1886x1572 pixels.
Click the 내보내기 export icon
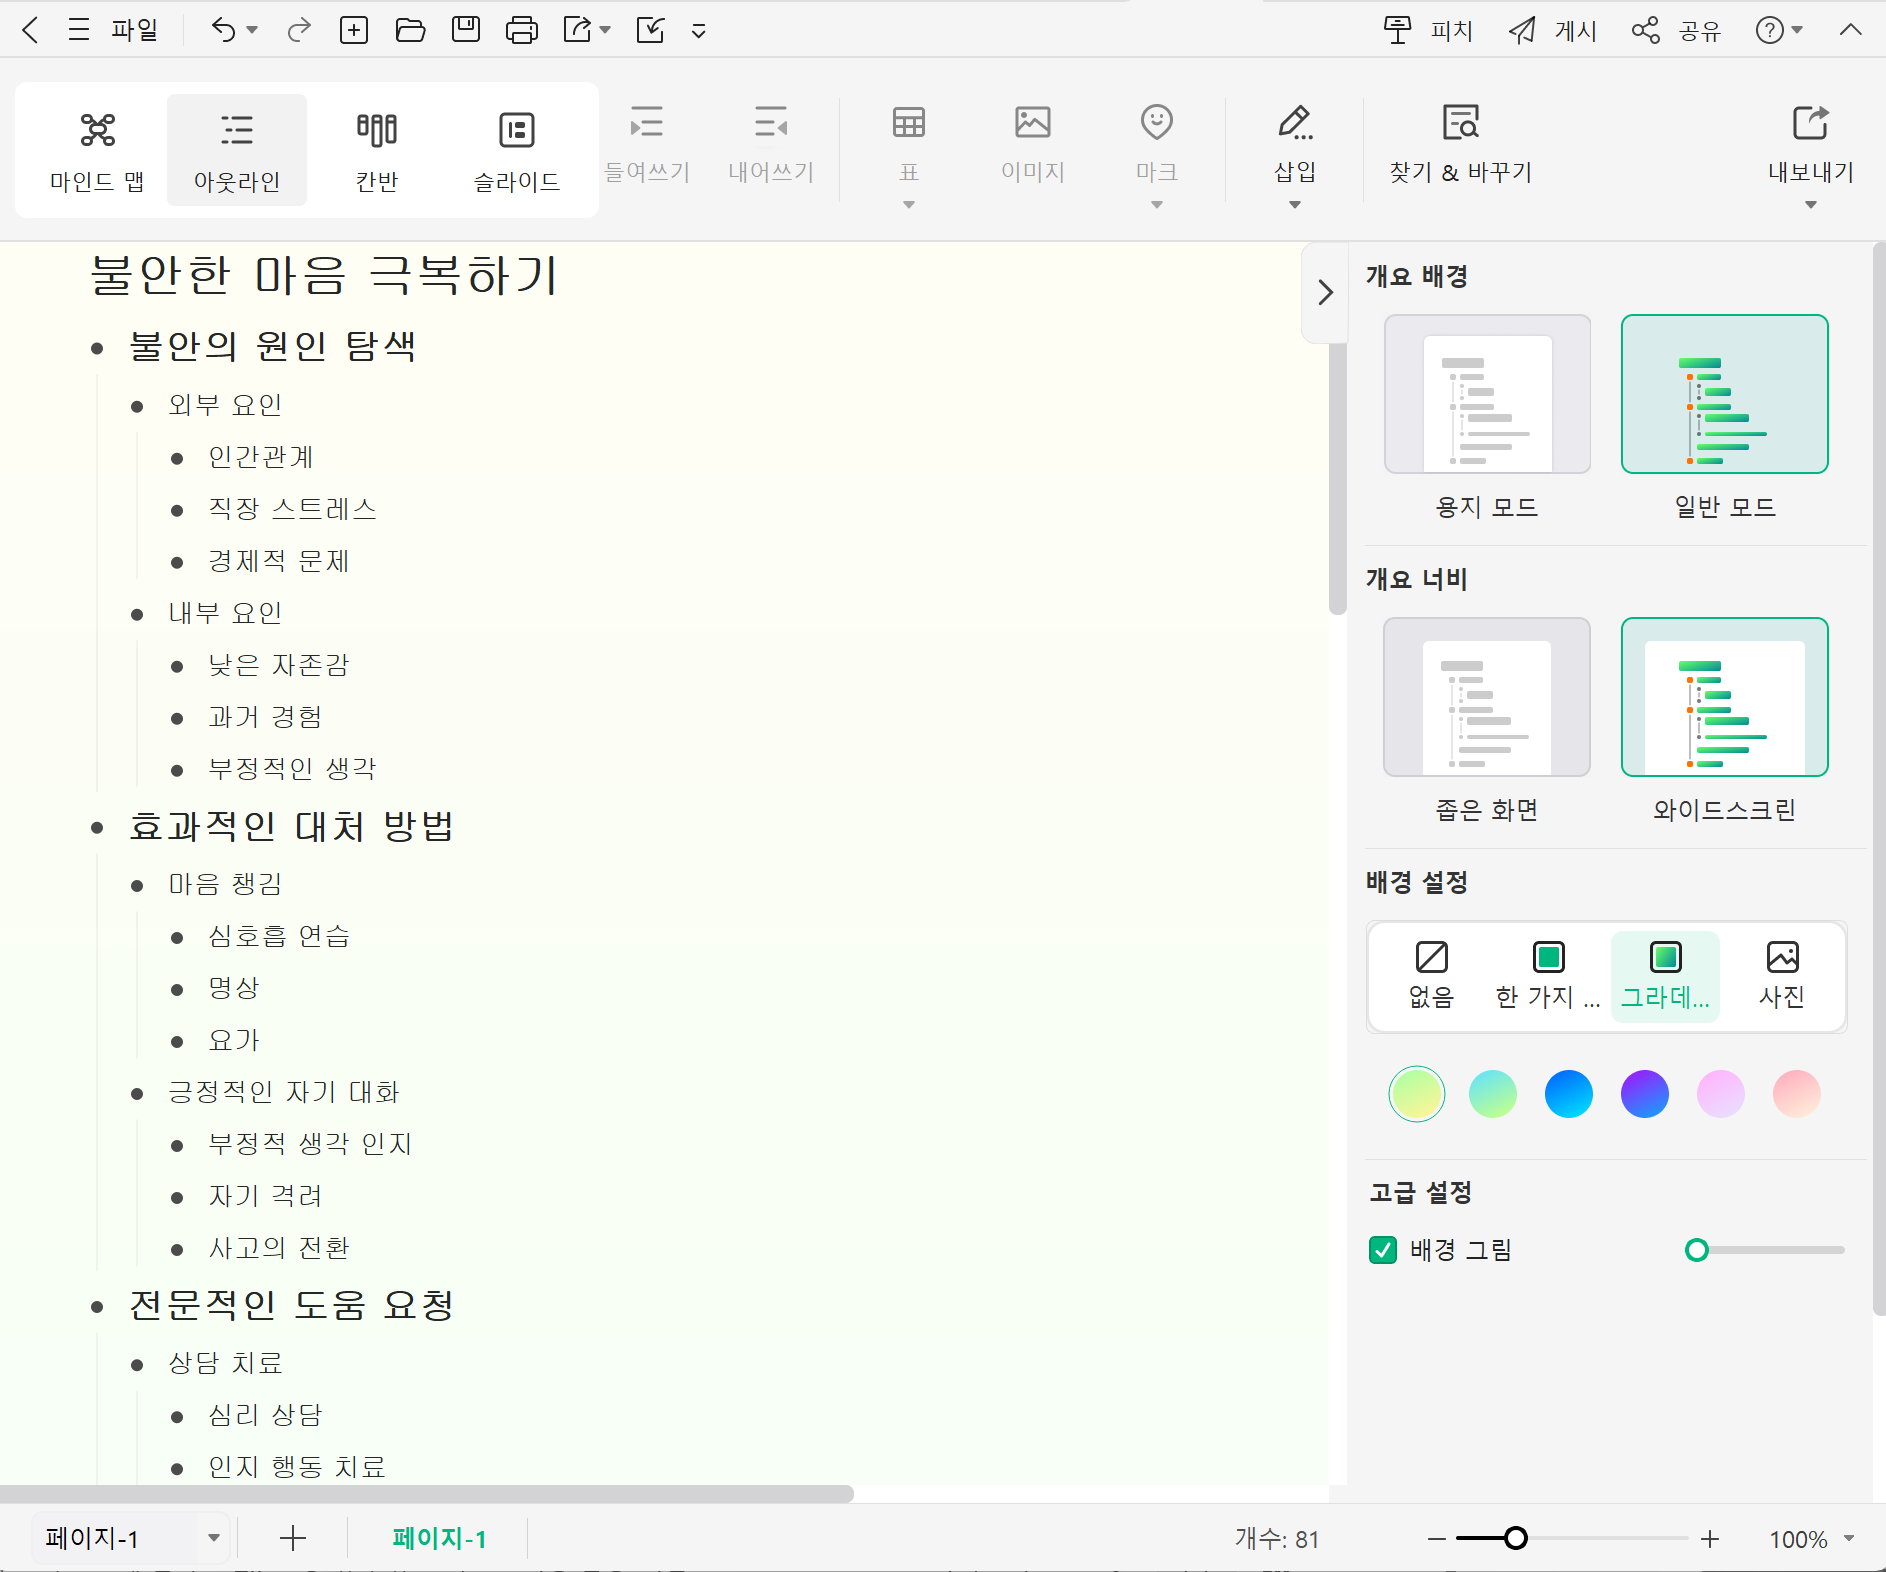[x=1811, y=145]
